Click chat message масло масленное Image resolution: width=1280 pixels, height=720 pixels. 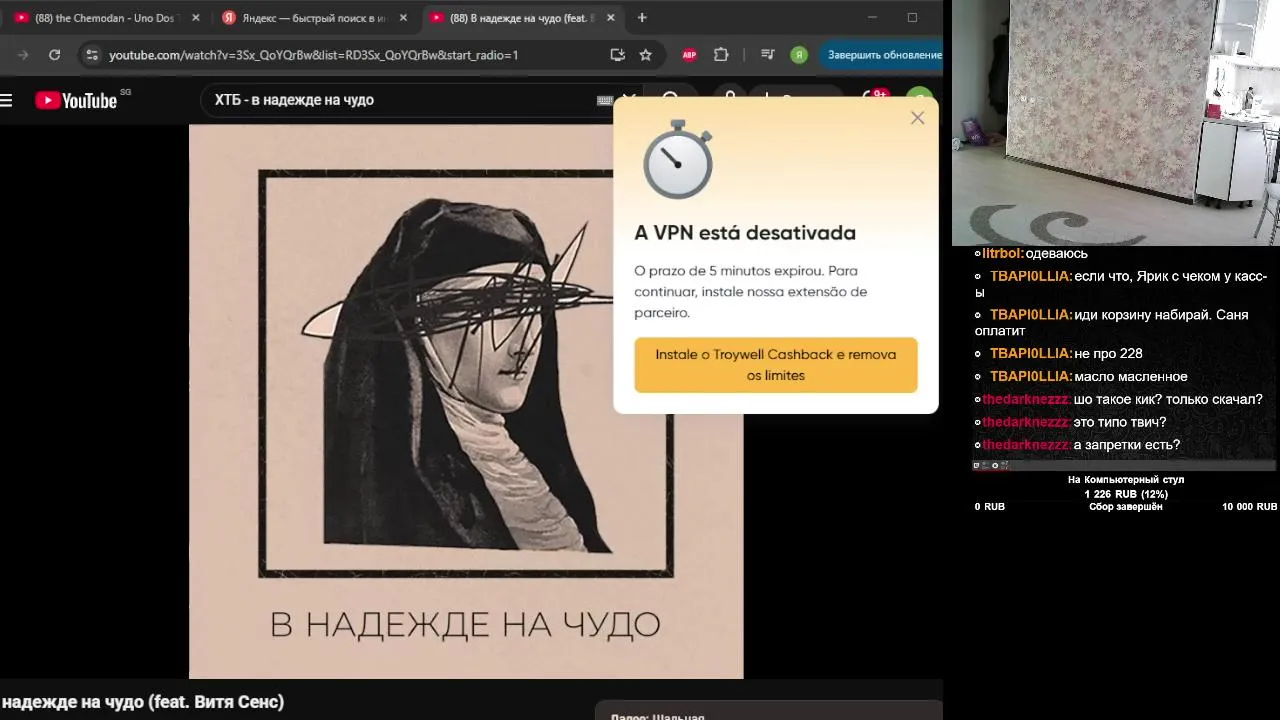point(1131,377)
